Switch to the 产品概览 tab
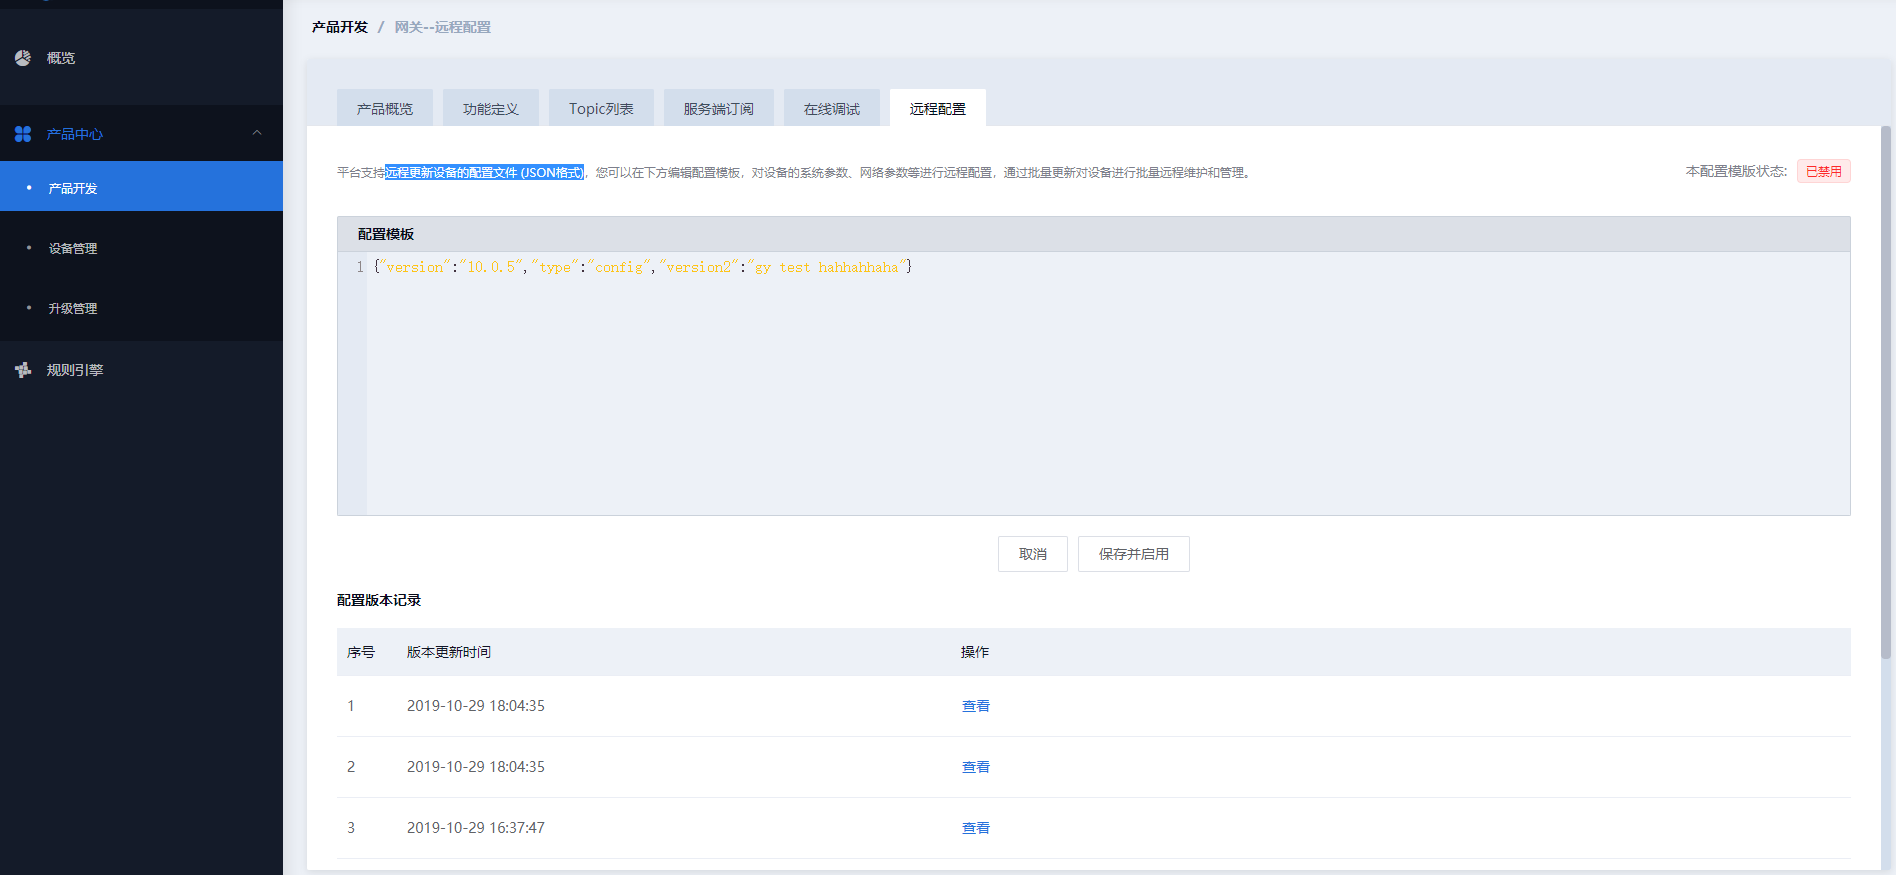1896x875 pixels. pyautogui.click(x=385, y=109)
